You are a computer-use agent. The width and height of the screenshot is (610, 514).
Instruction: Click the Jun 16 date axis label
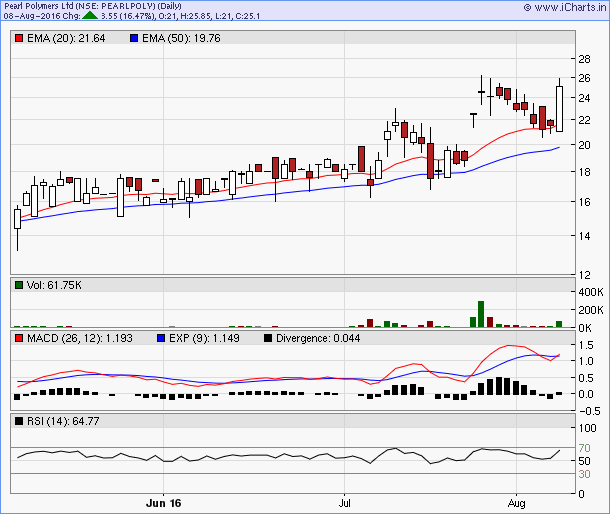163,503
